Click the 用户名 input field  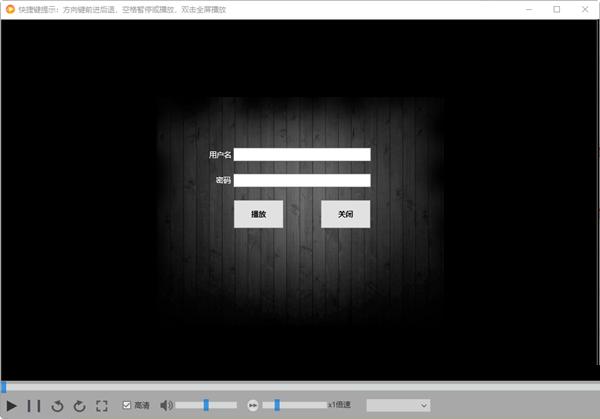coord(302,154)
